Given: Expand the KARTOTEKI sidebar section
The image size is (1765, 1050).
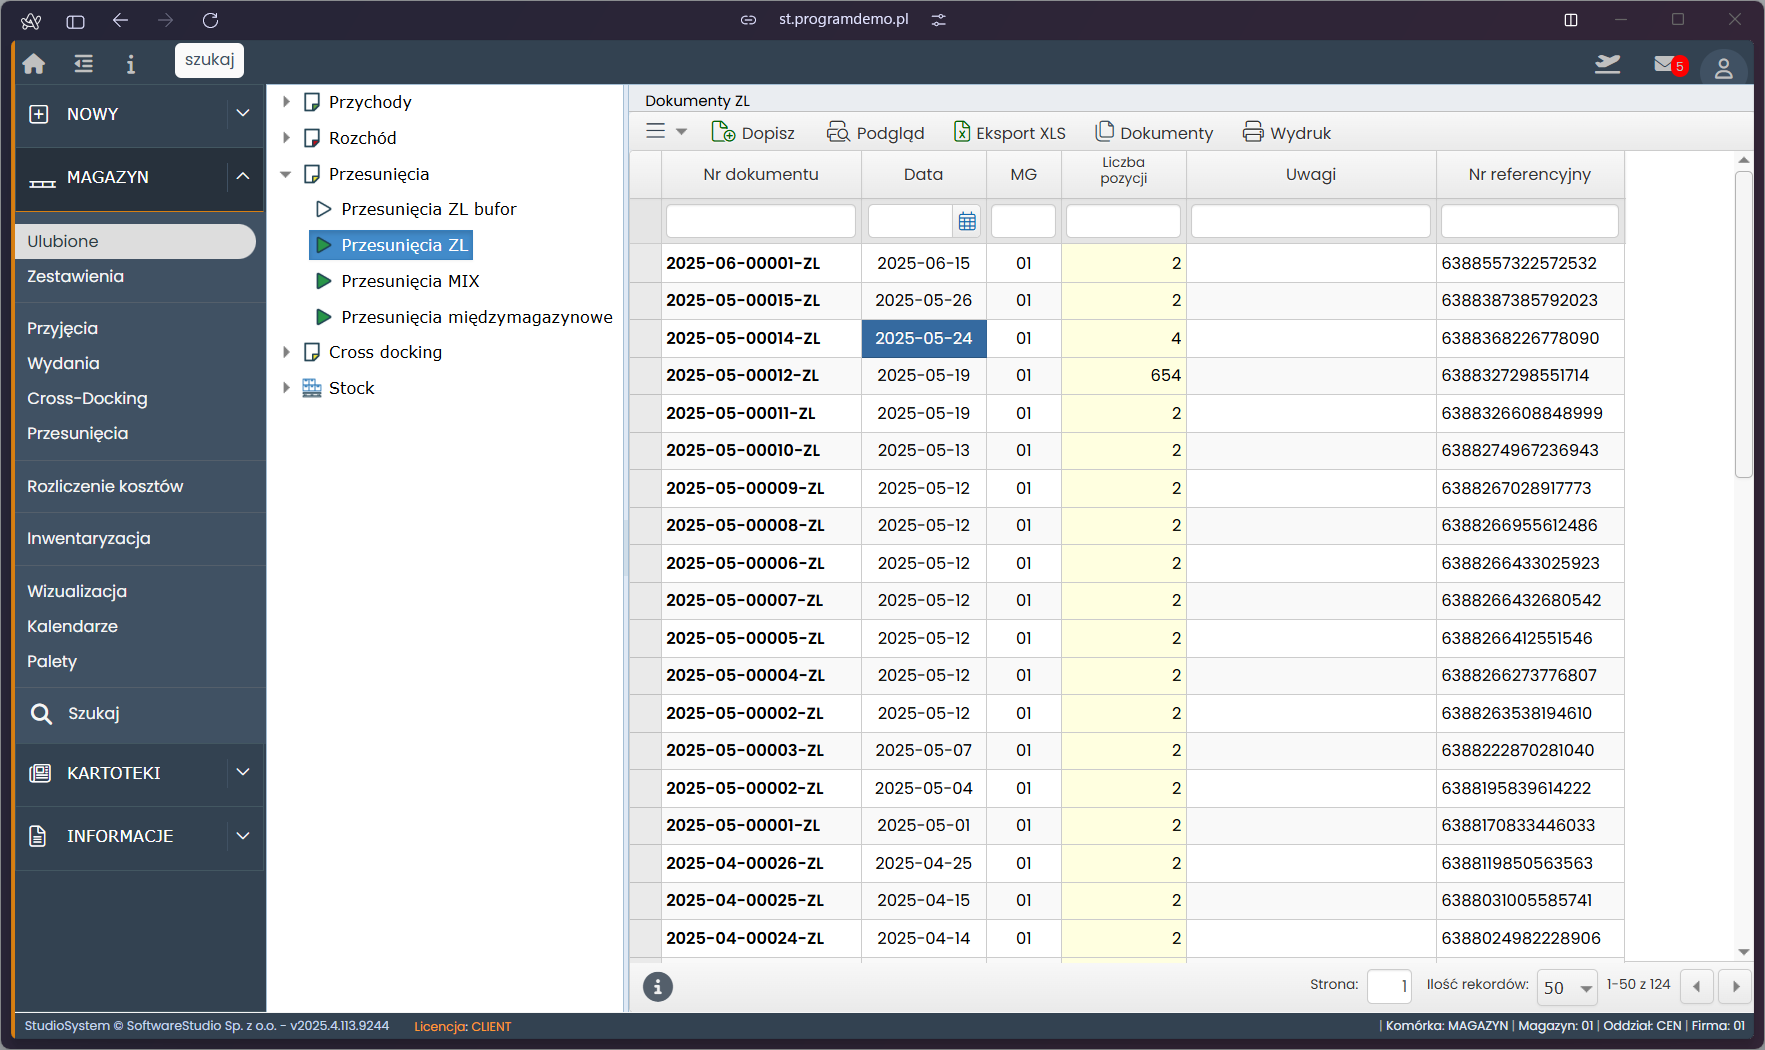Looking at the screenshot, I should 242,773.
